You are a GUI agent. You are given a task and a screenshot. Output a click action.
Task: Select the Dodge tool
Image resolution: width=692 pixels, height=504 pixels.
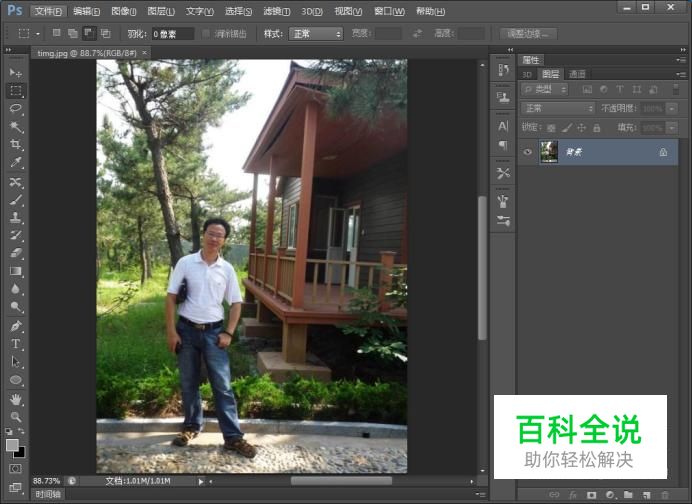coord(16,307)
